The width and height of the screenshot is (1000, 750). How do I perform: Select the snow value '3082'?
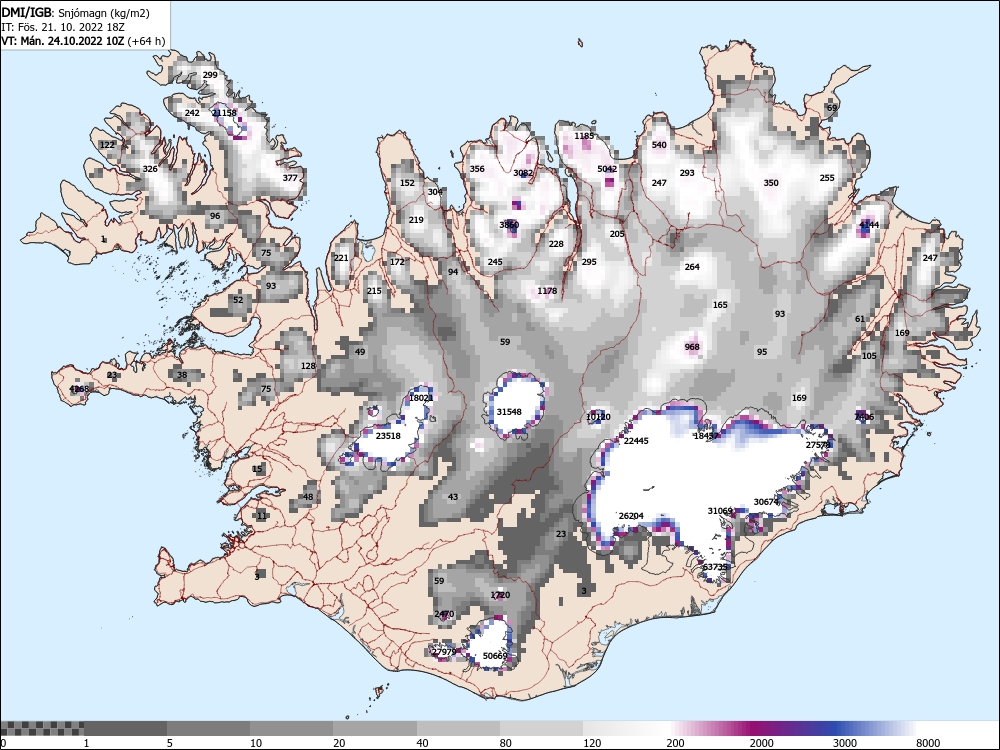pyautogui.click(x=523, y=173)
